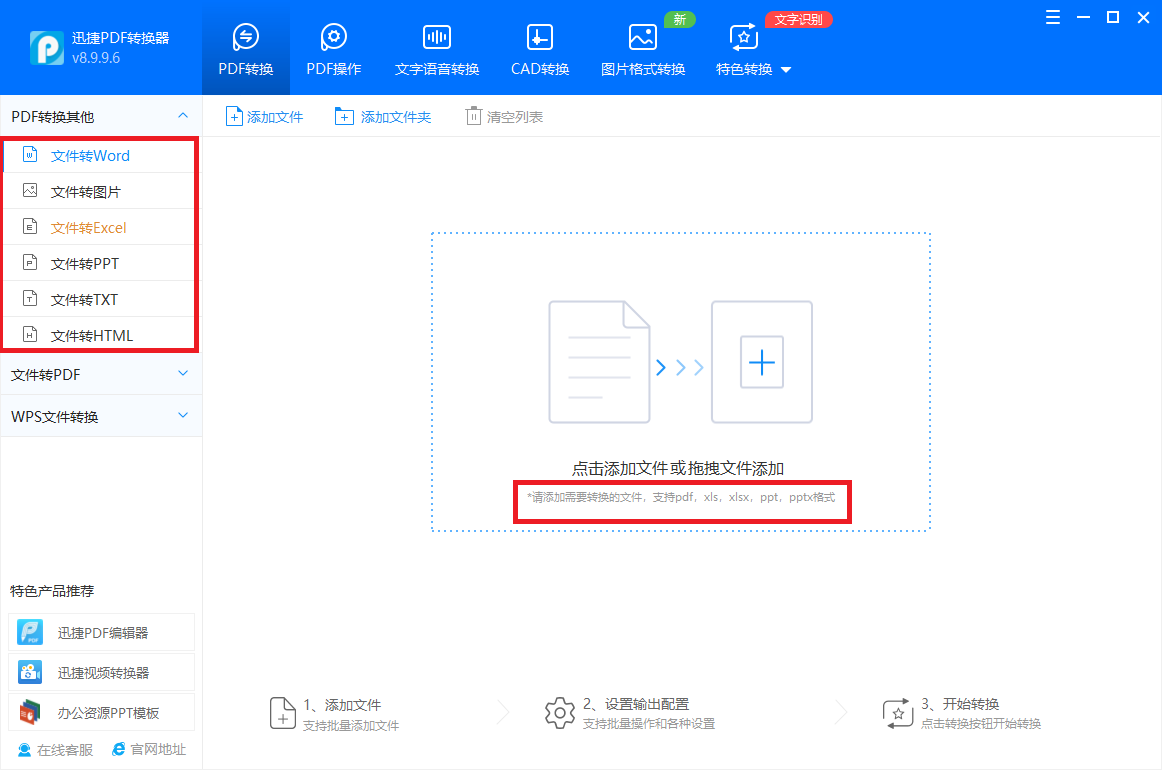1162x770 pixels.
Task: Open the 特色转换 dropdown arrow
Action: click(x=786, y=70)
